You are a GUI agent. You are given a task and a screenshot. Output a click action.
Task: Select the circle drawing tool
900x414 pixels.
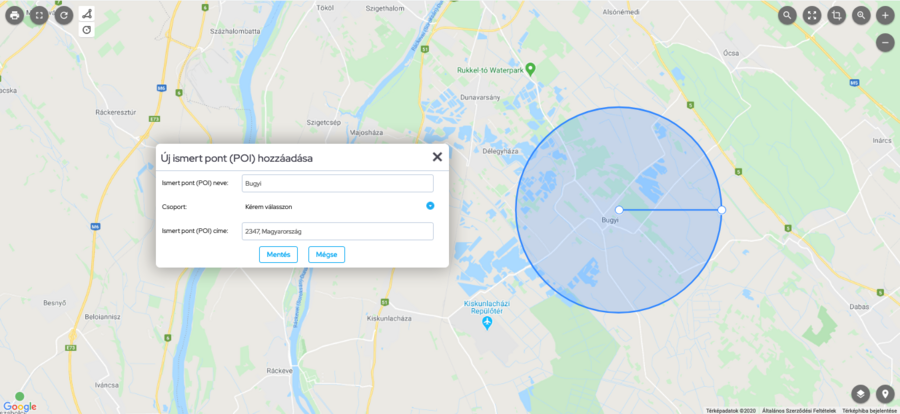pos(87,30)
